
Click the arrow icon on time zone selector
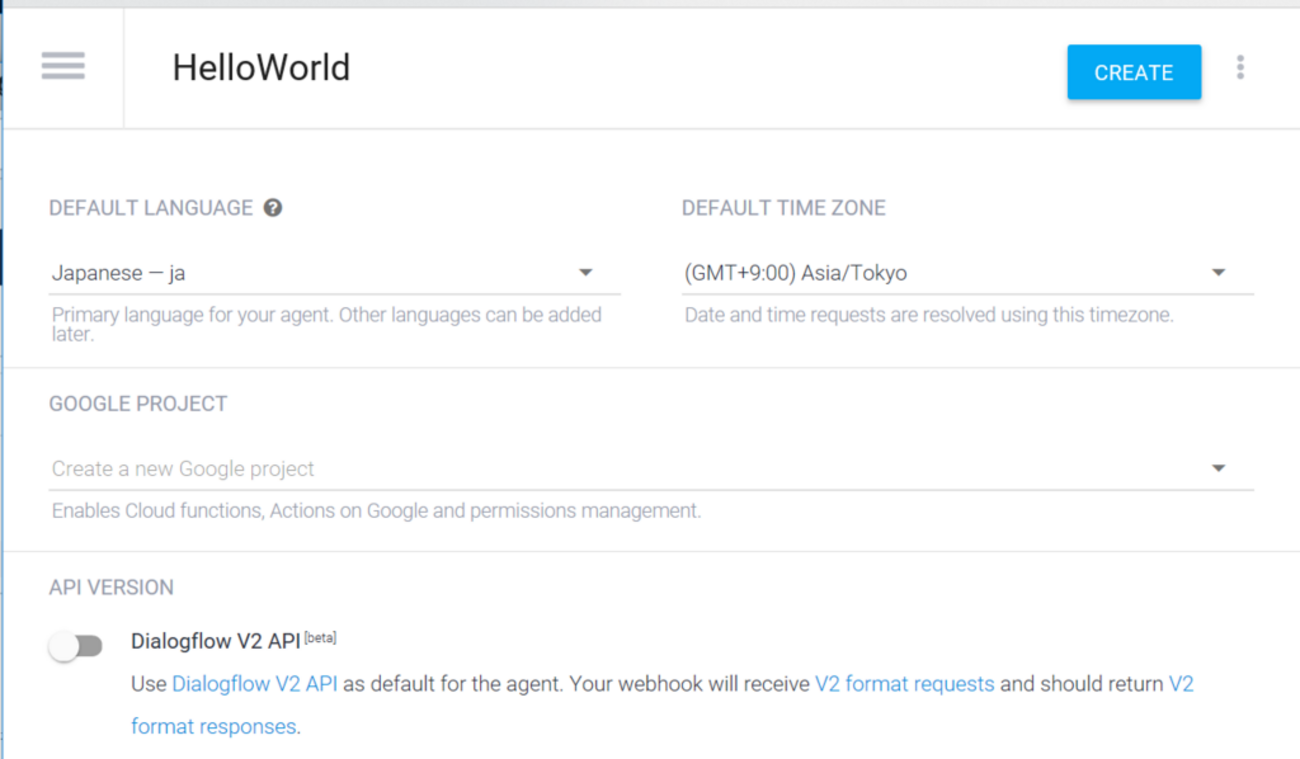tap(1218, 272)
